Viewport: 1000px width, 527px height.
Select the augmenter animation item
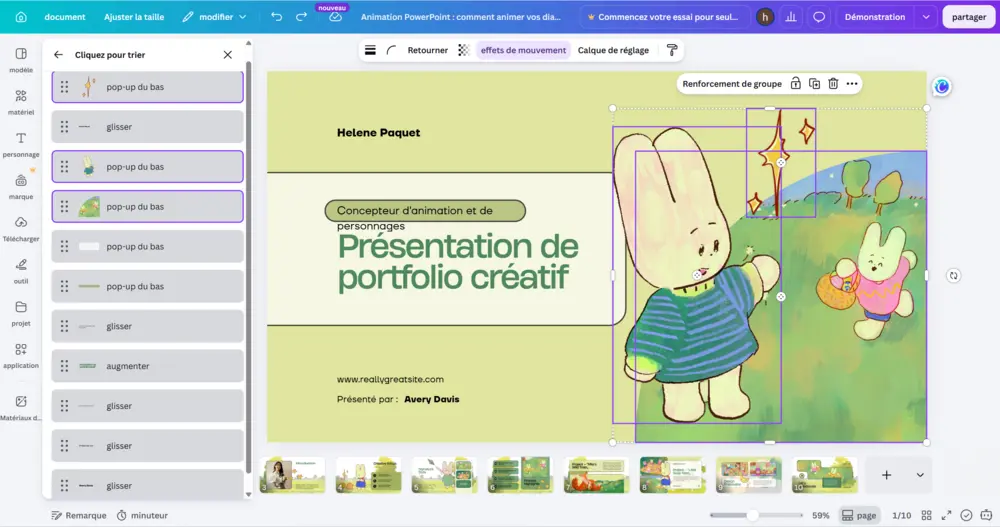coord(147,366)
